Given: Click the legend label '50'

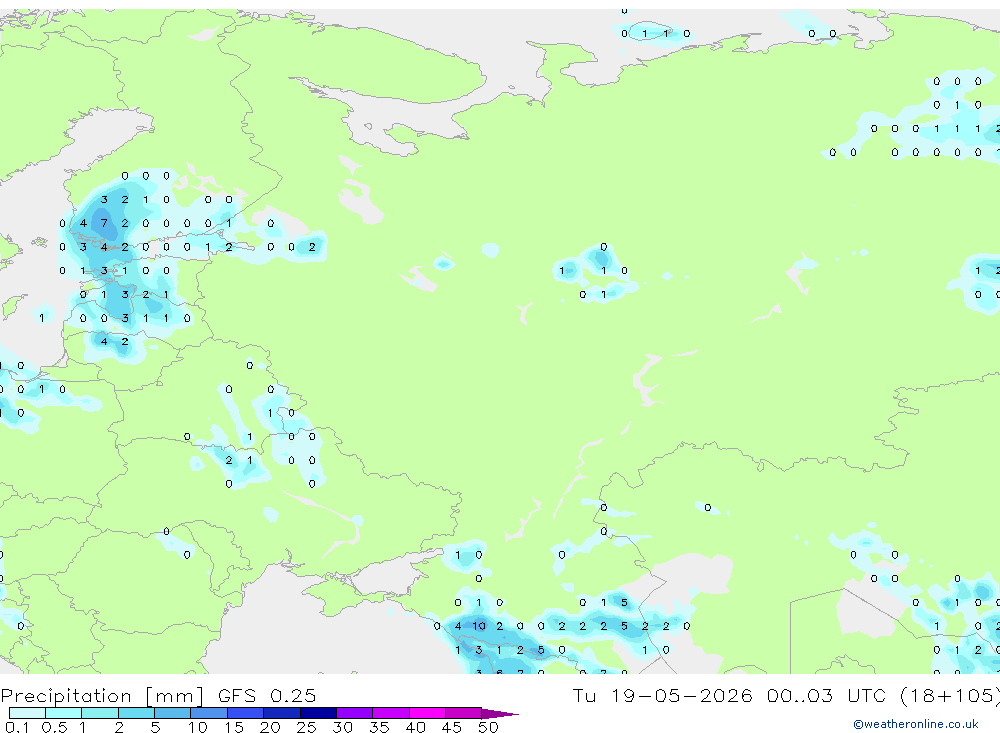Looking at the screenshot, I should point(488,727).
